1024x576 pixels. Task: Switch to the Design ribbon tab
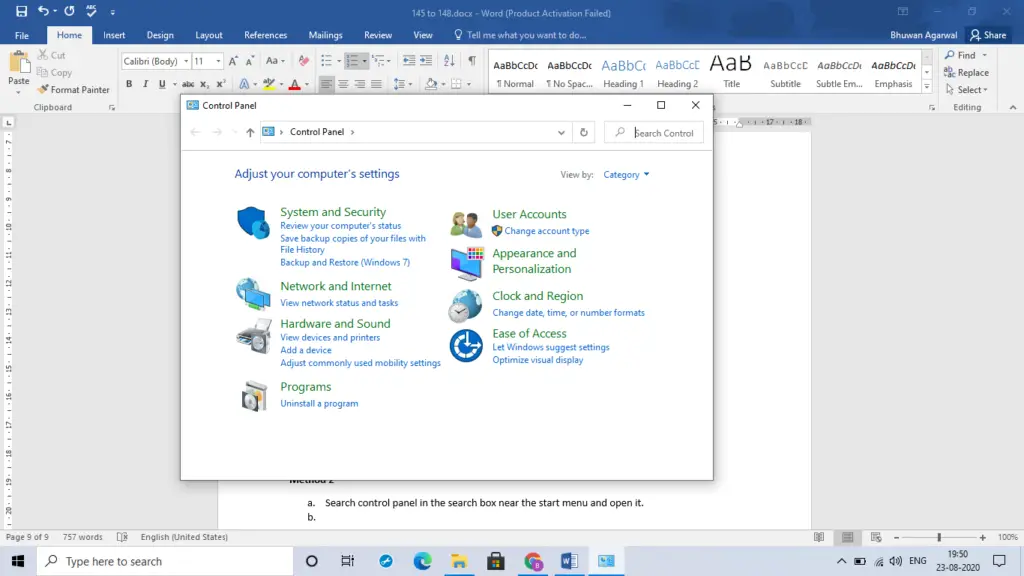pyautogui.click(x=160, y=35)
